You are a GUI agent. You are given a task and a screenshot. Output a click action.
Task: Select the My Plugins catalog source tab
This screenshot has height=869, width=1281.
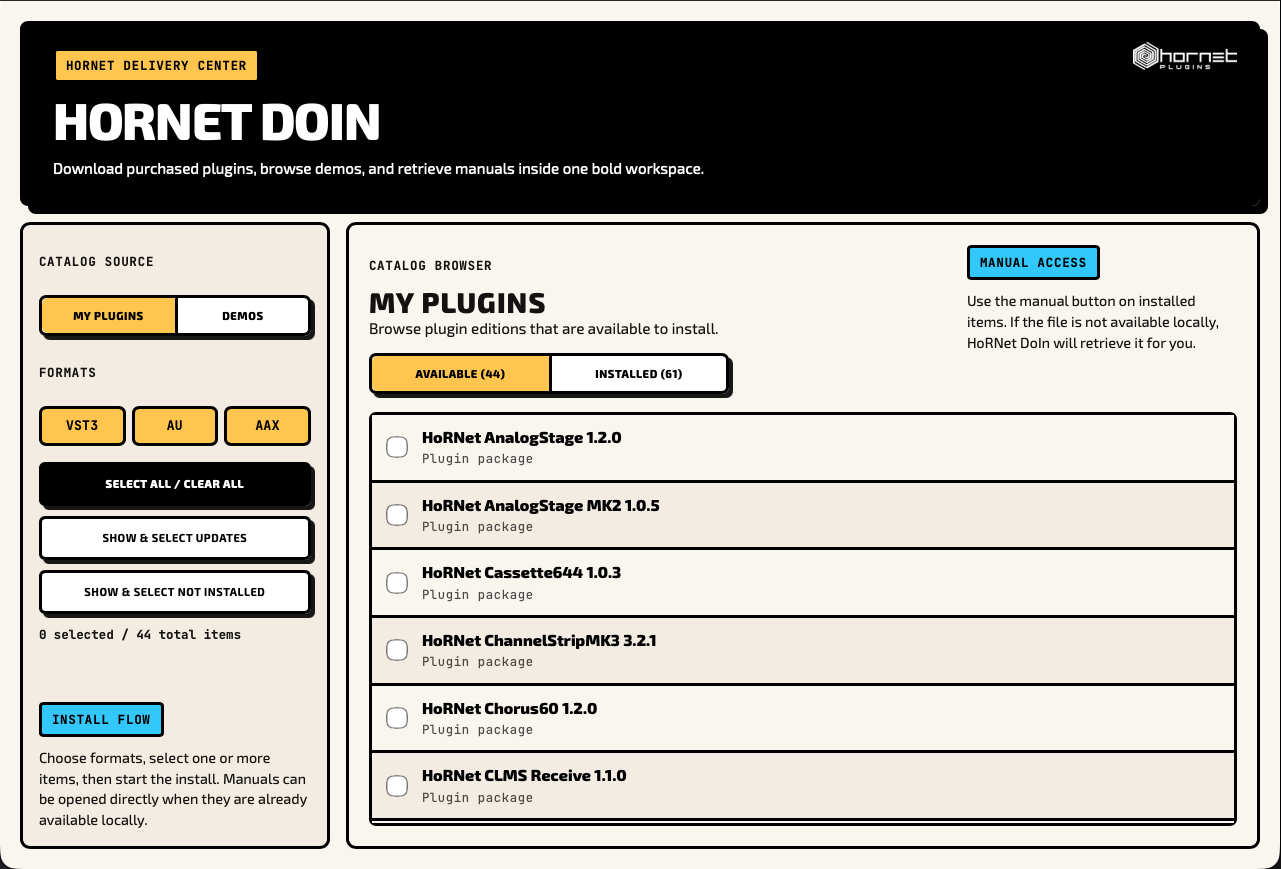tap(108, 315)
